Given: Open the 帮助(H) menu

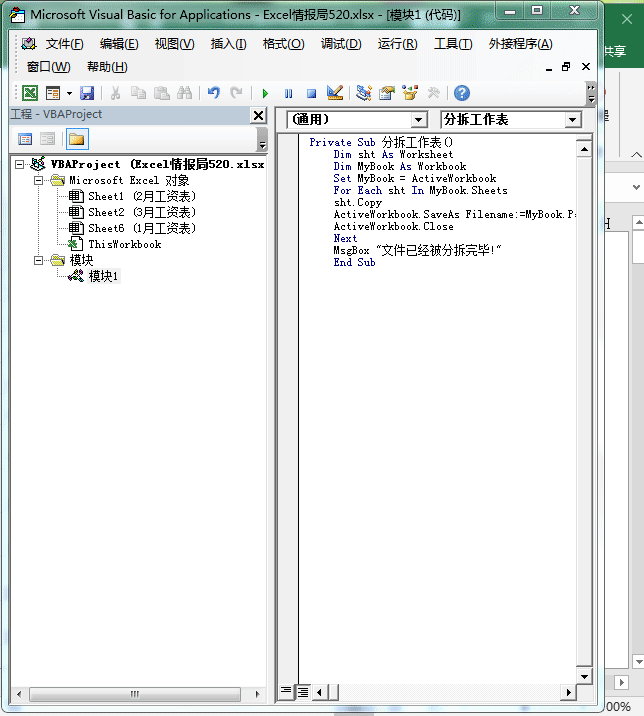Looking at the screenshot, I should 107,67.
